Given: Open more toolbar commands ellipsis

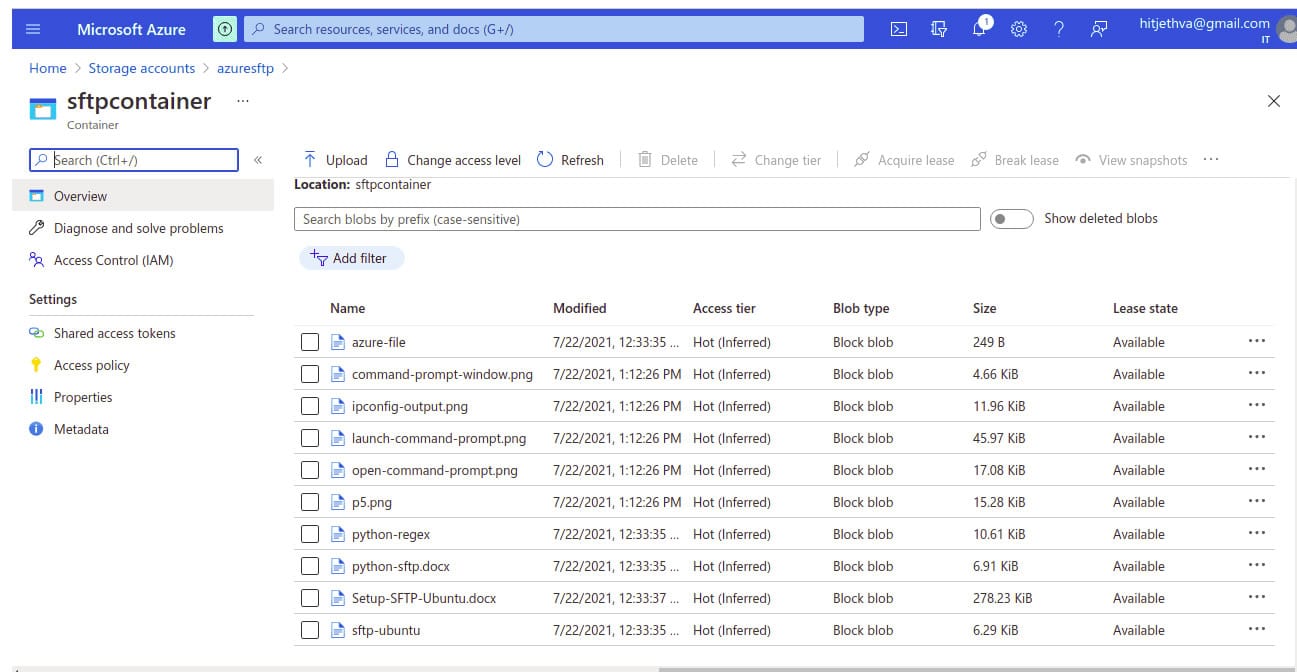Looking at the screenshot, I should point(1211,160).
